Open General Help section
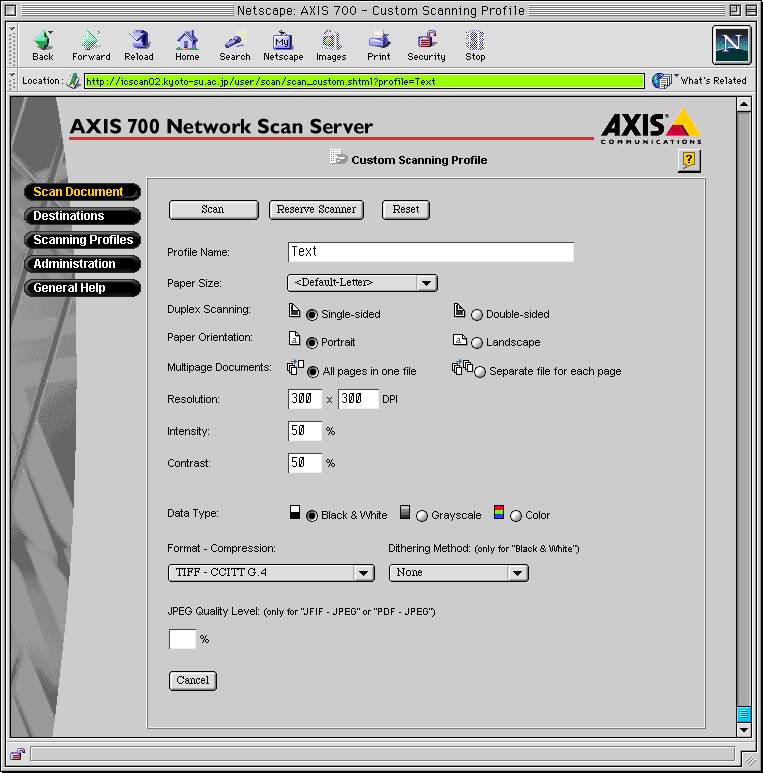This screenshot has width=763, height=773. (x=82, y=288)
